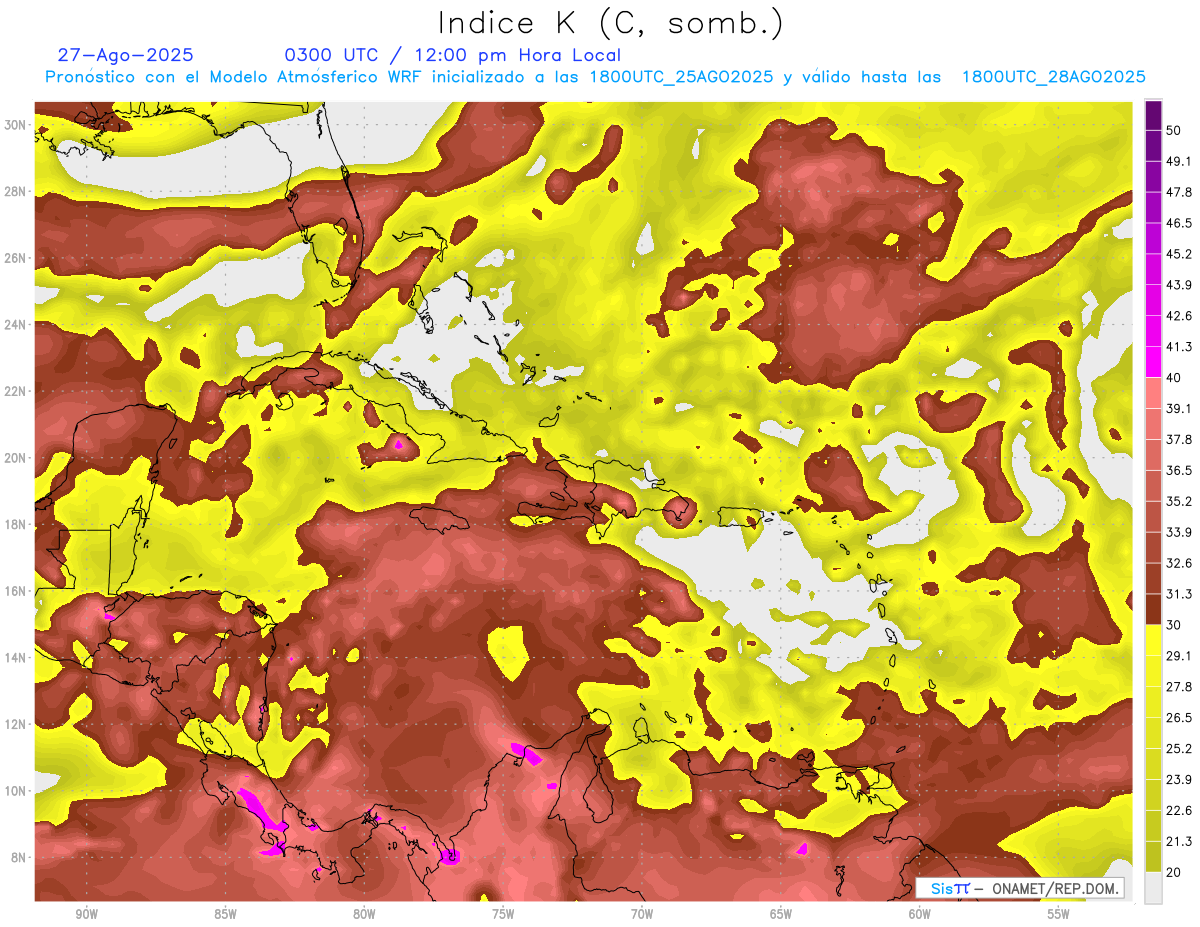Click the colorbar value 31.3

pos(1179,594)
